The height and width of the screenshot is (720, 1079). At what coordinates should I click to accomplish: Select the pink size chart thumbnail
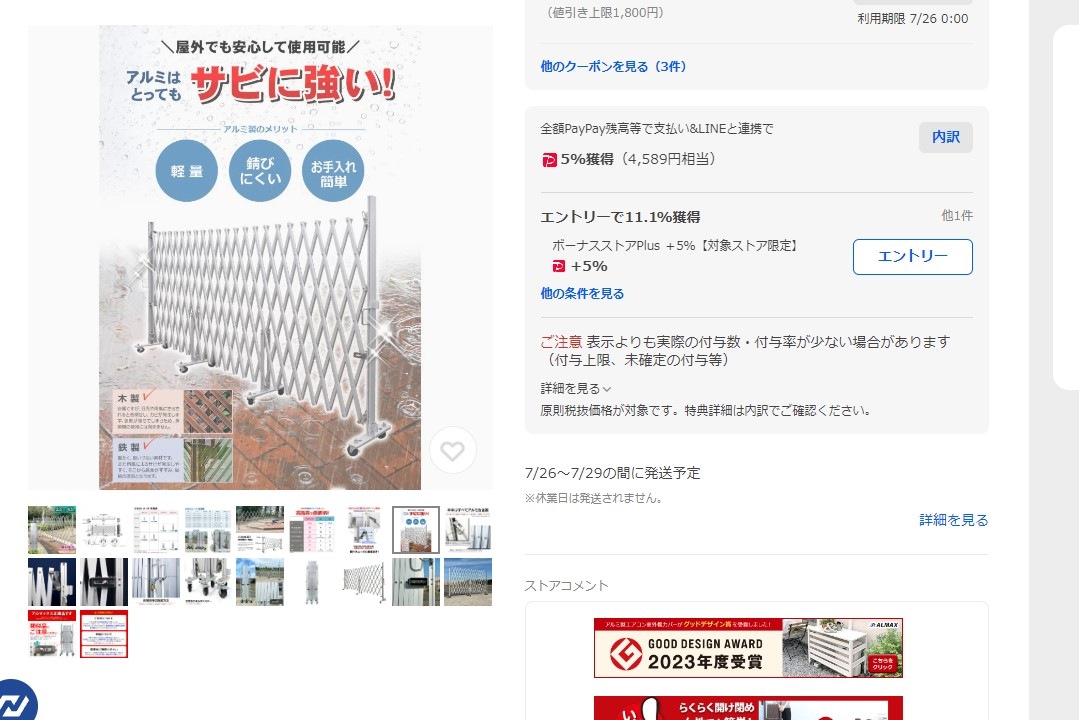coord(312,530)
